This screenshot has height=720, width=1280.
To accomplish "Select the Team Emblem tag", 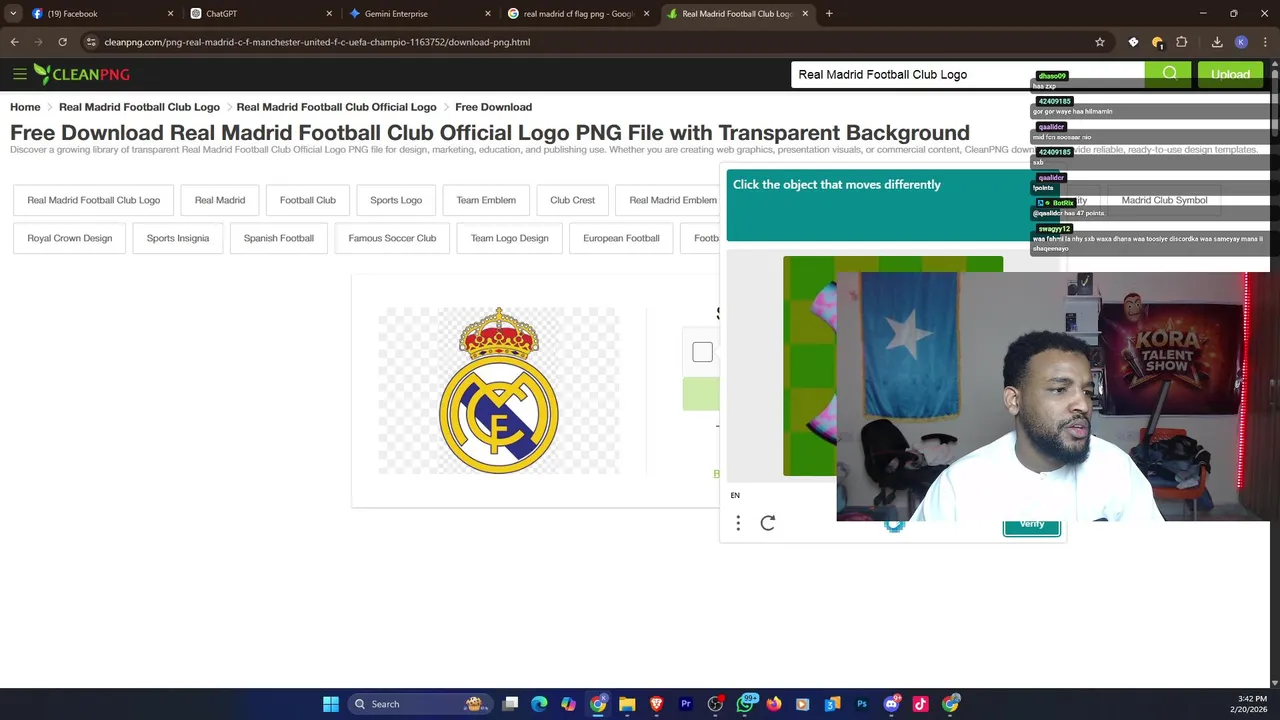I will tap(486, 200).
